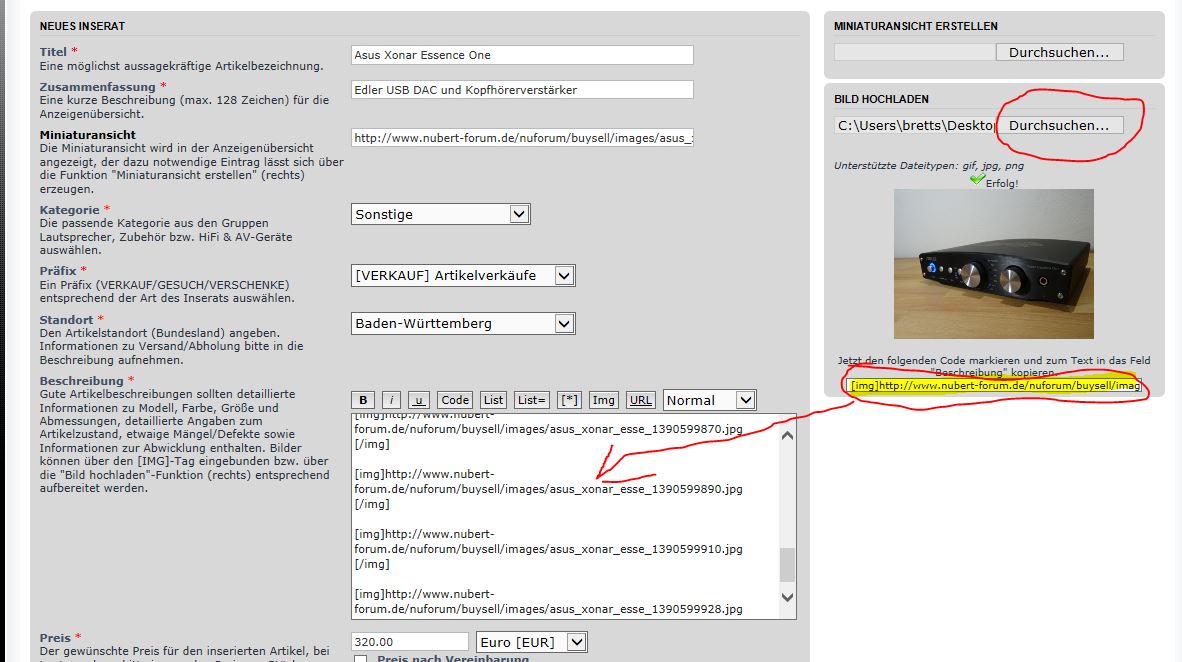Expand the Präfix dropdown with VERKAUF
Viewport: 1182px width, 662px height.
click(x=464, y=275)
